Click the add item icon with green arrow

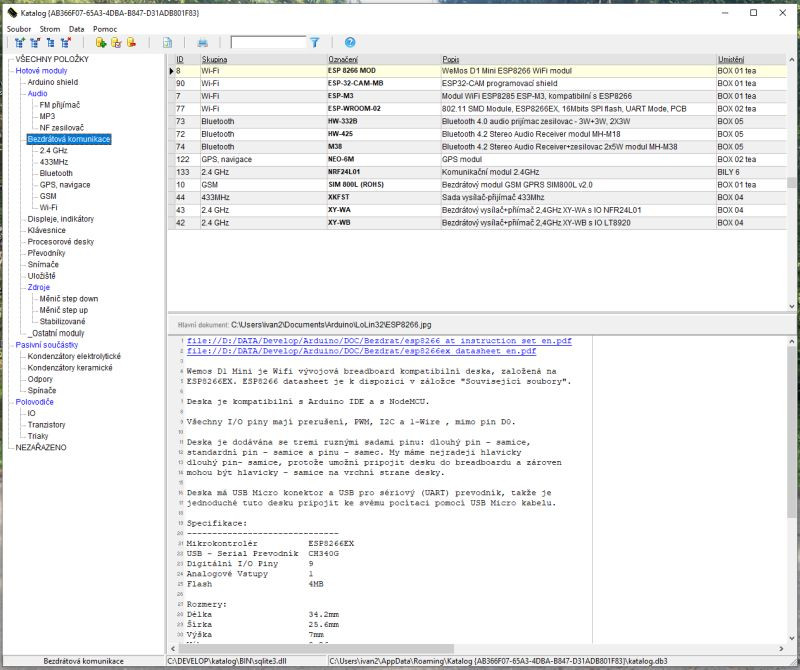click(x=101, y=43)
